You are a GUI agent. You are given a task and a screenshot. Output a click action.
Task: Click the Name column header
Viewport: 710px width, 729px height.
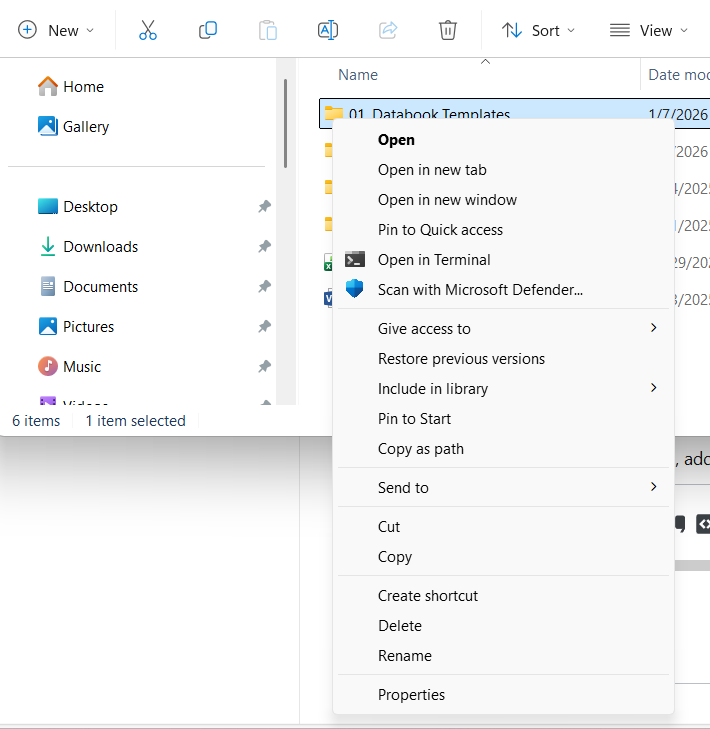tap(358, 75)
